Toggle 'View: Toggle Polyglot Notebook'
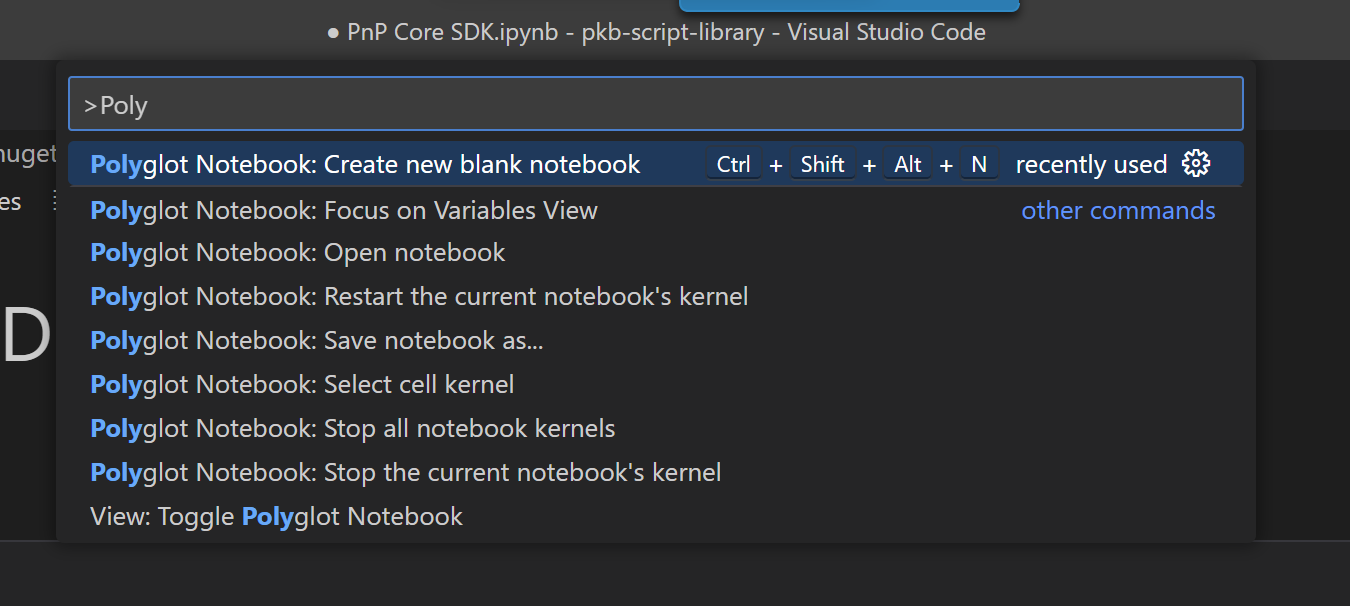1350x606 pixels. [x=275, y=516]
